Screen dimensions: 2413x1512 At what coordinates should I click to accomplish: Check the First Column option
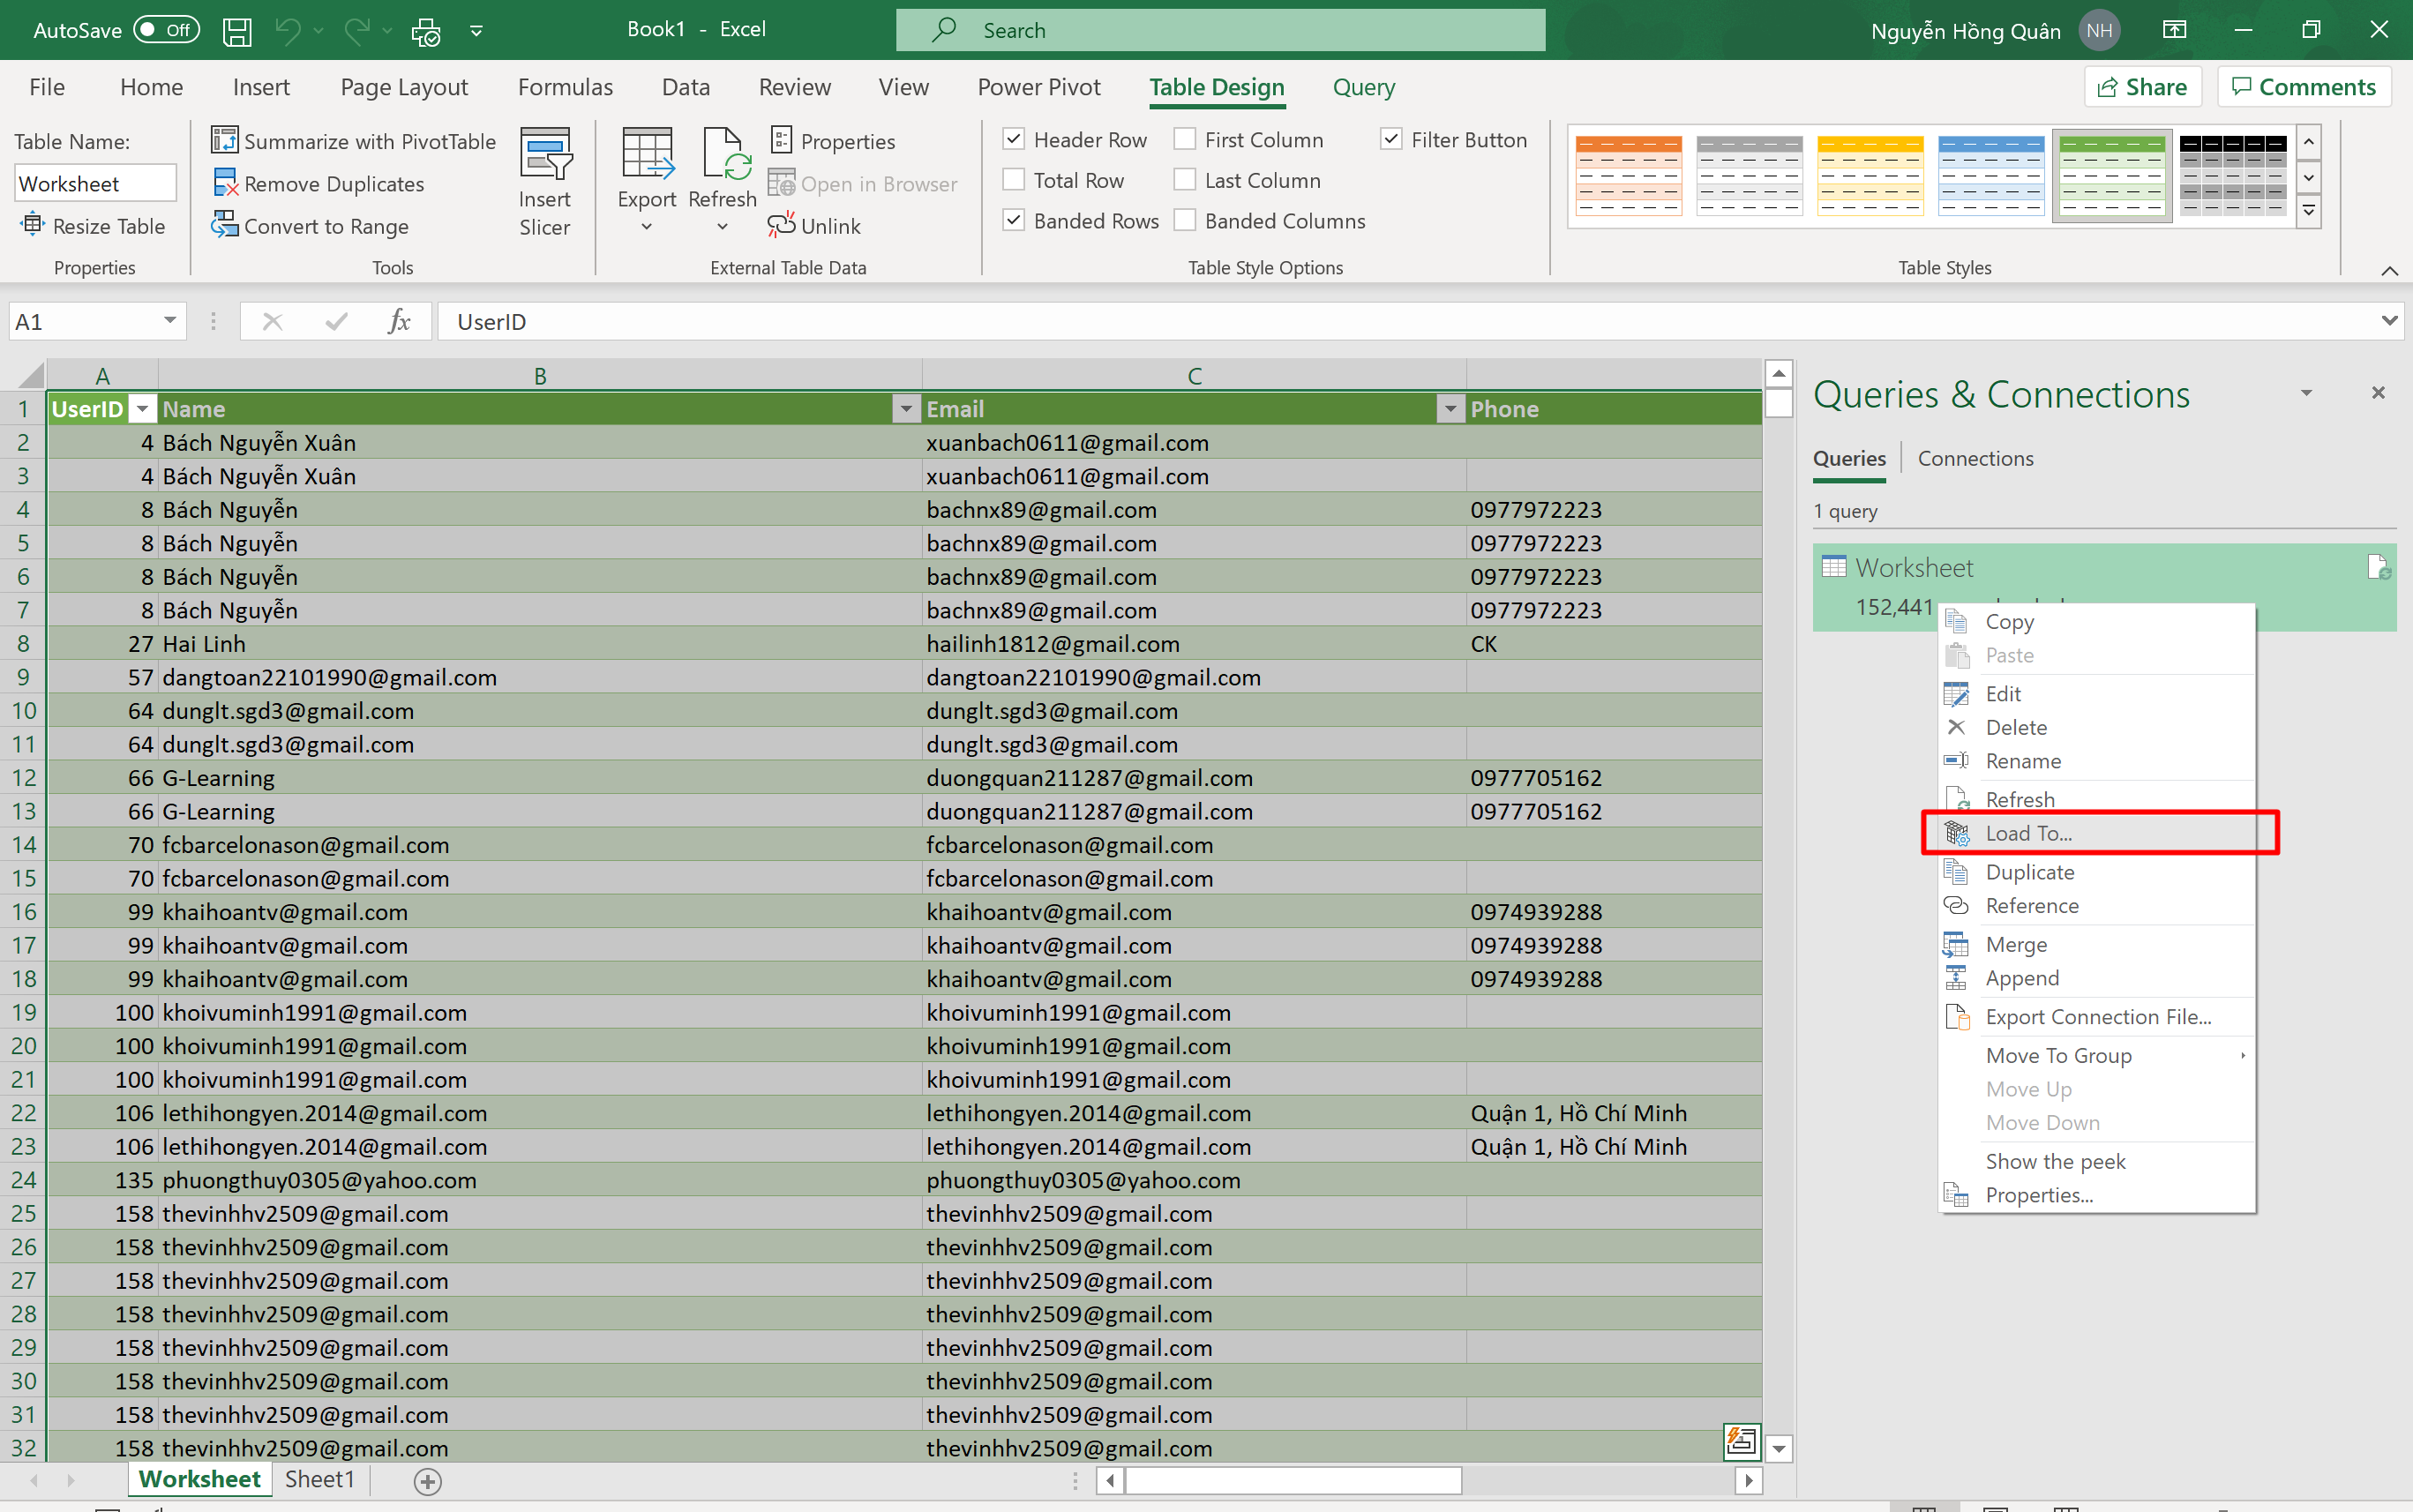pyautogui.click(x=1185, y=140)
